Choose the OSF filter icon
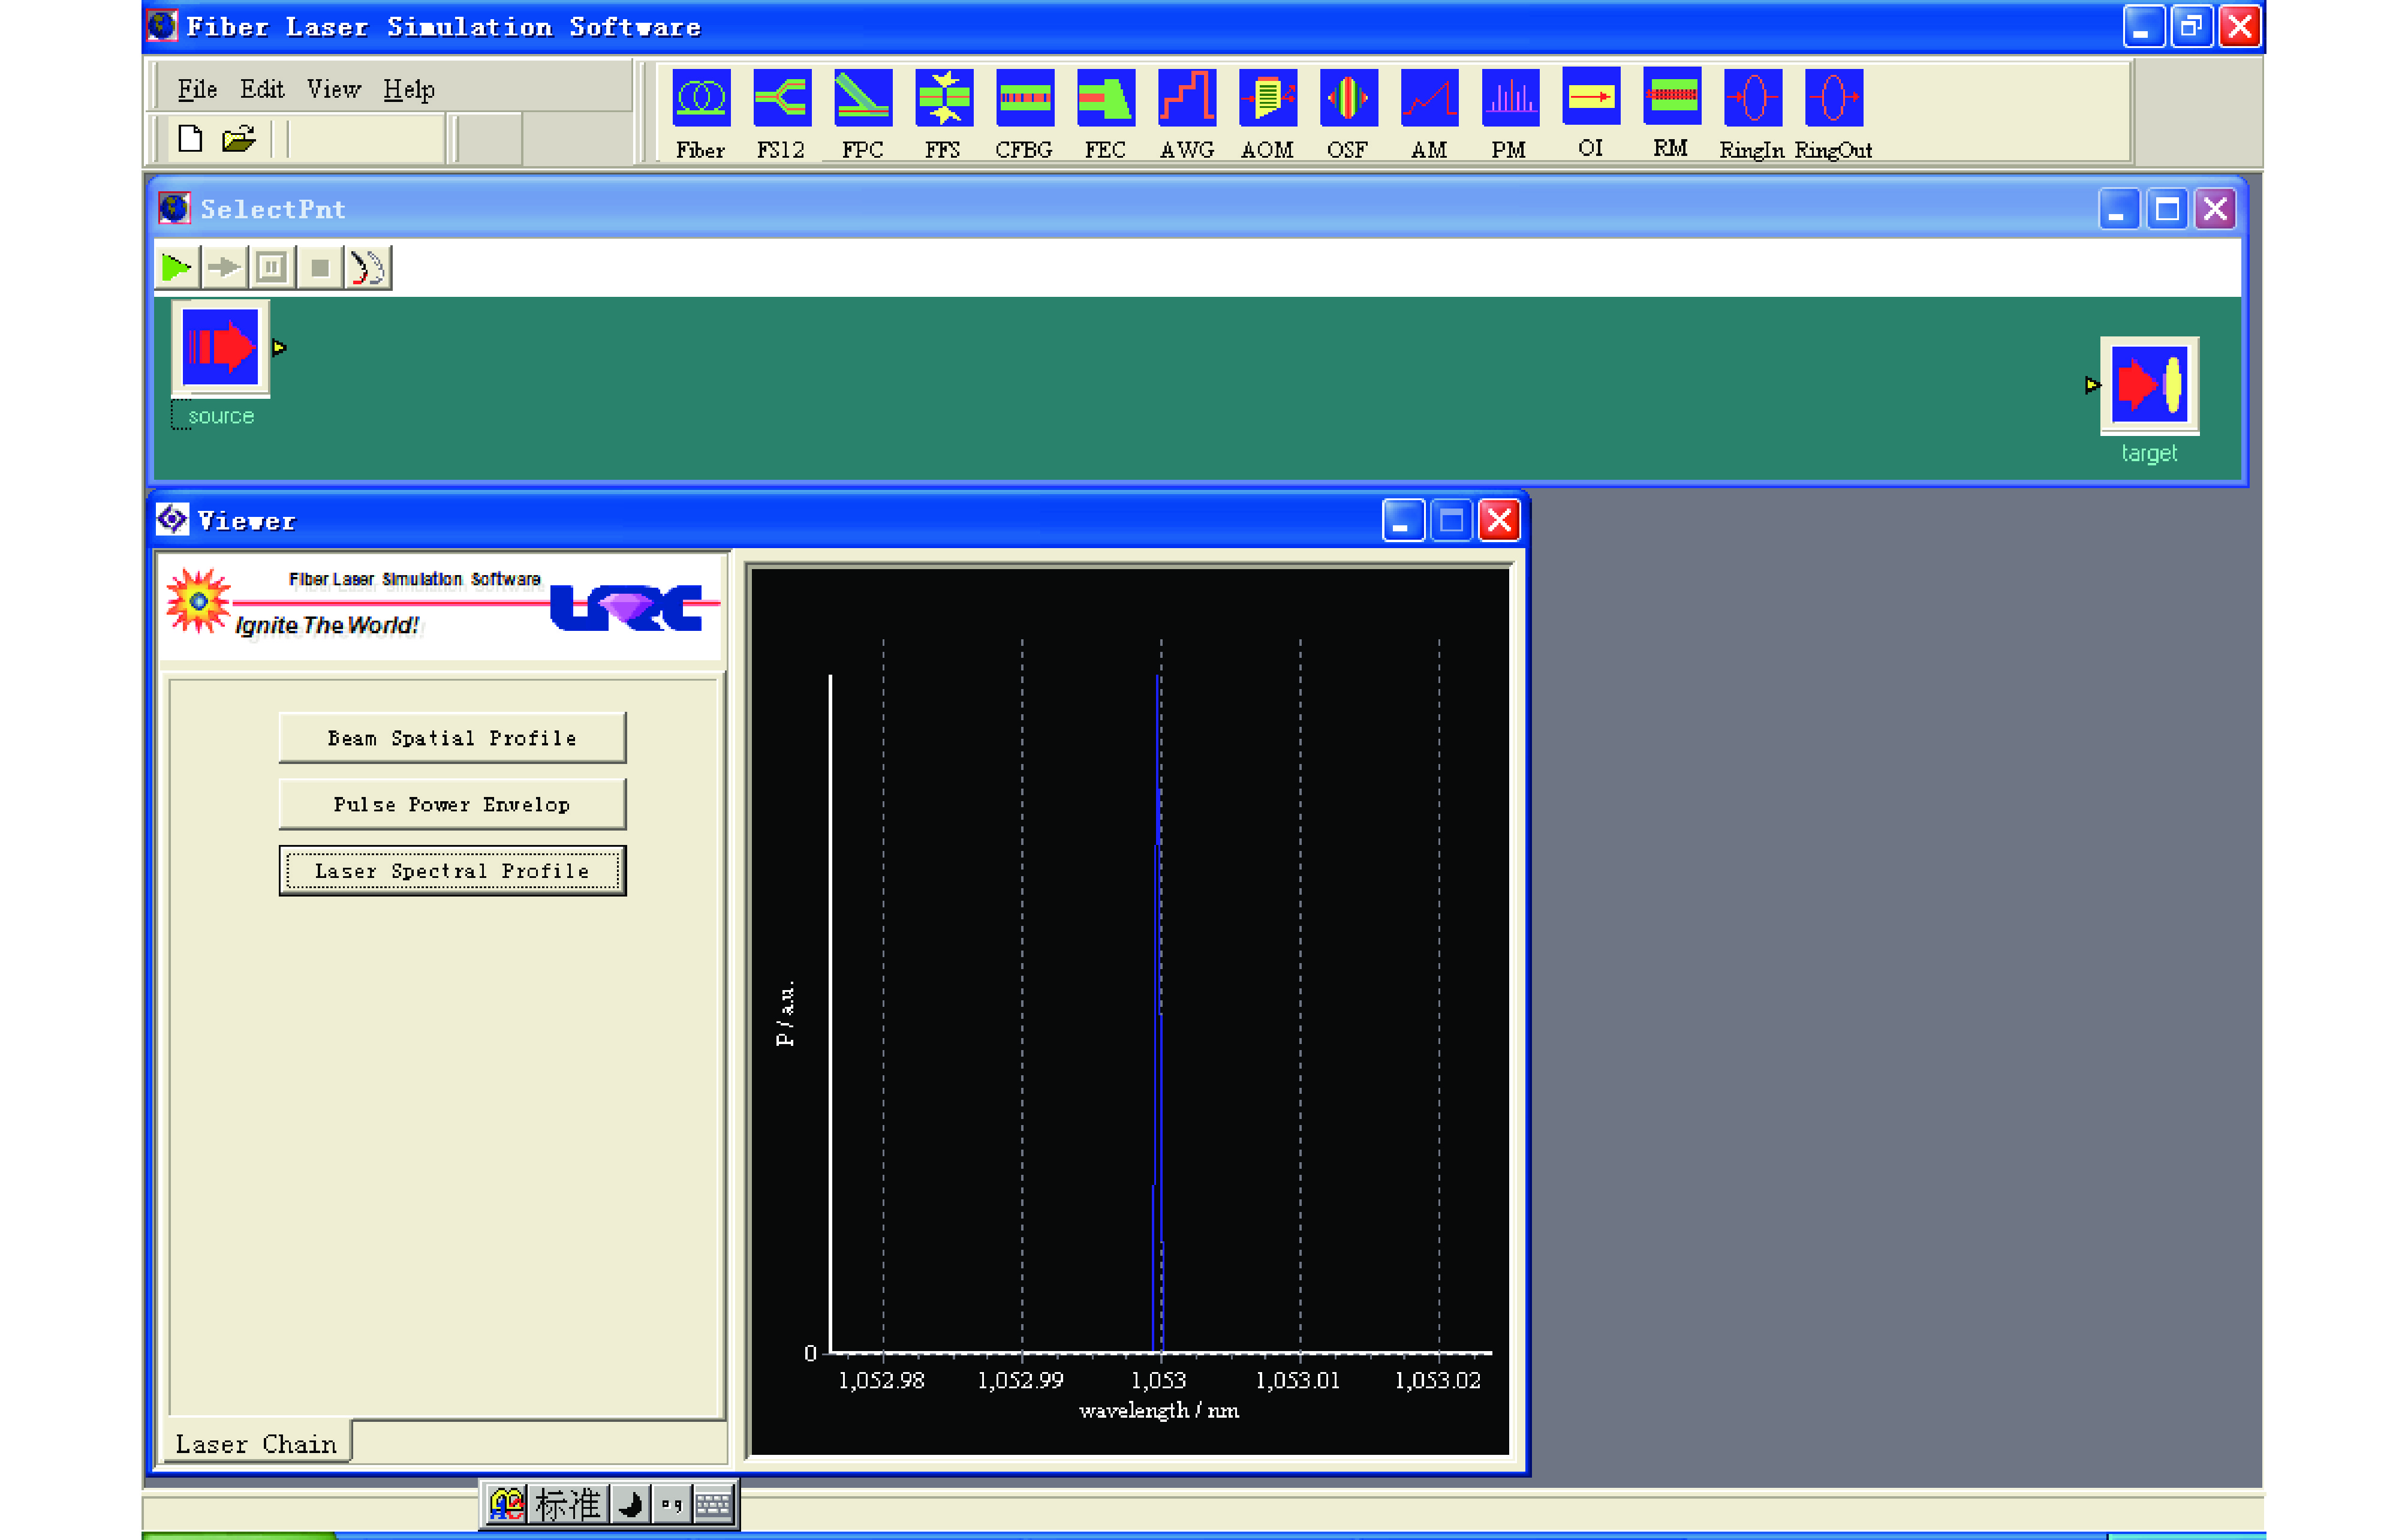Viewport: 2408px width, 1540px height. click(1348, 98)
